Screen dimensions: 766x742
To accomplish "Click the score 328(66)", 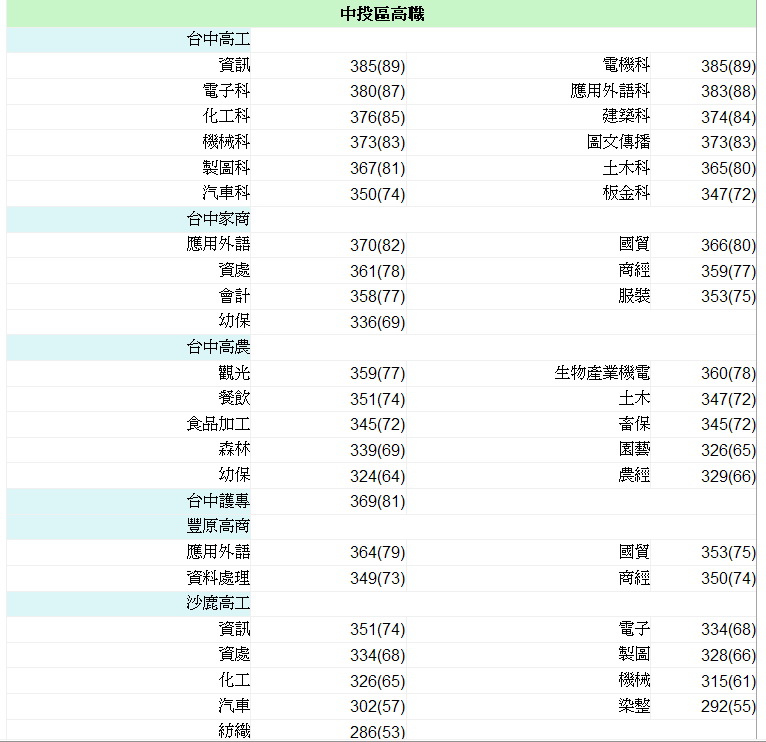I will pyautogui.click(x=728, y=655).
